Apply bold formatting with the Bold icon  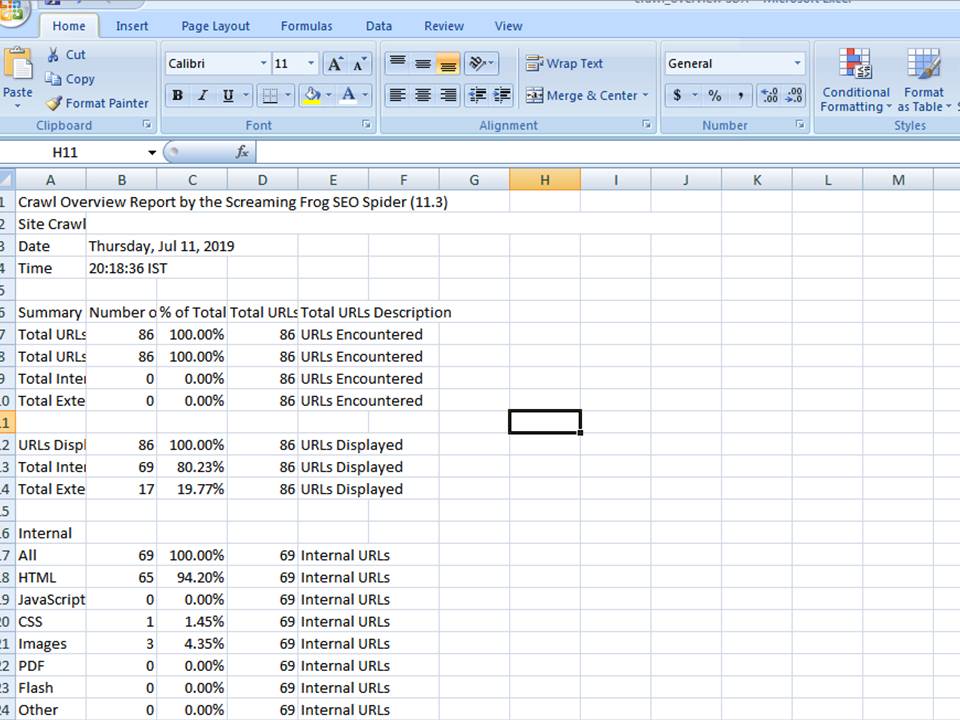[177, 95]
